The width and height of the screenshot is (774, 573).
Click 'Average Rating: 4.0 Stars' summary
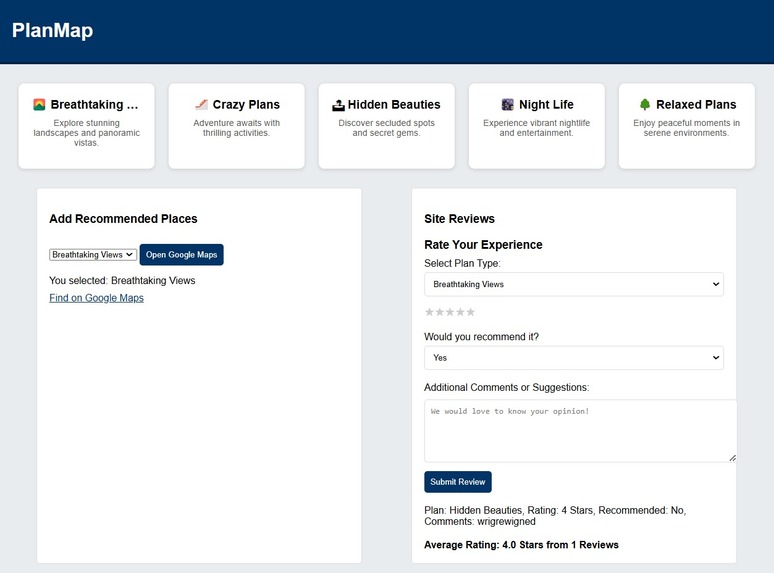tap(521, 545)
